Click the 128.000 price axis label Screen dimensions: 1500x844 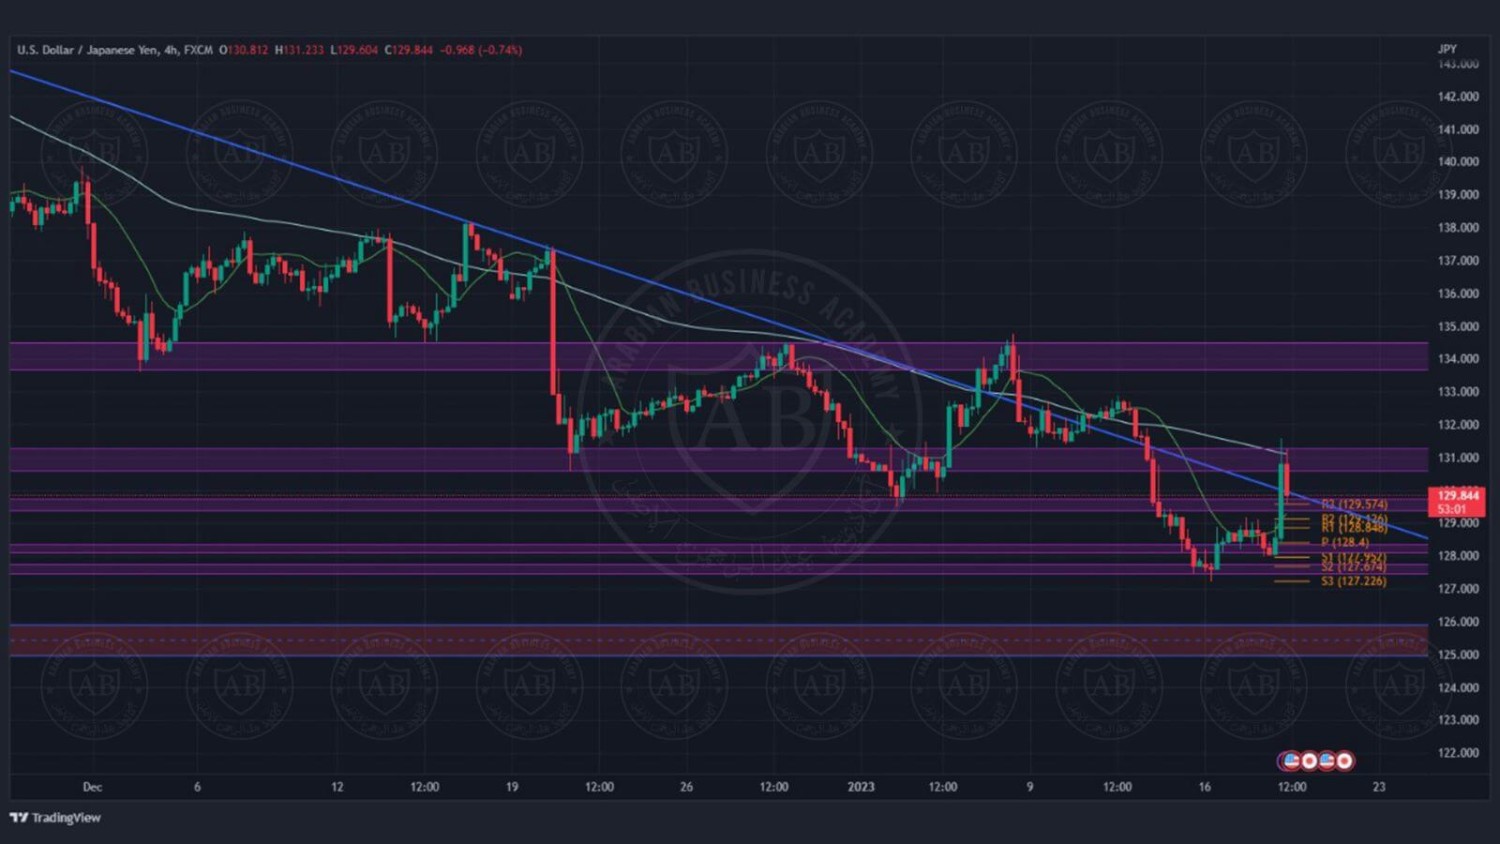tap(1458, 556)
